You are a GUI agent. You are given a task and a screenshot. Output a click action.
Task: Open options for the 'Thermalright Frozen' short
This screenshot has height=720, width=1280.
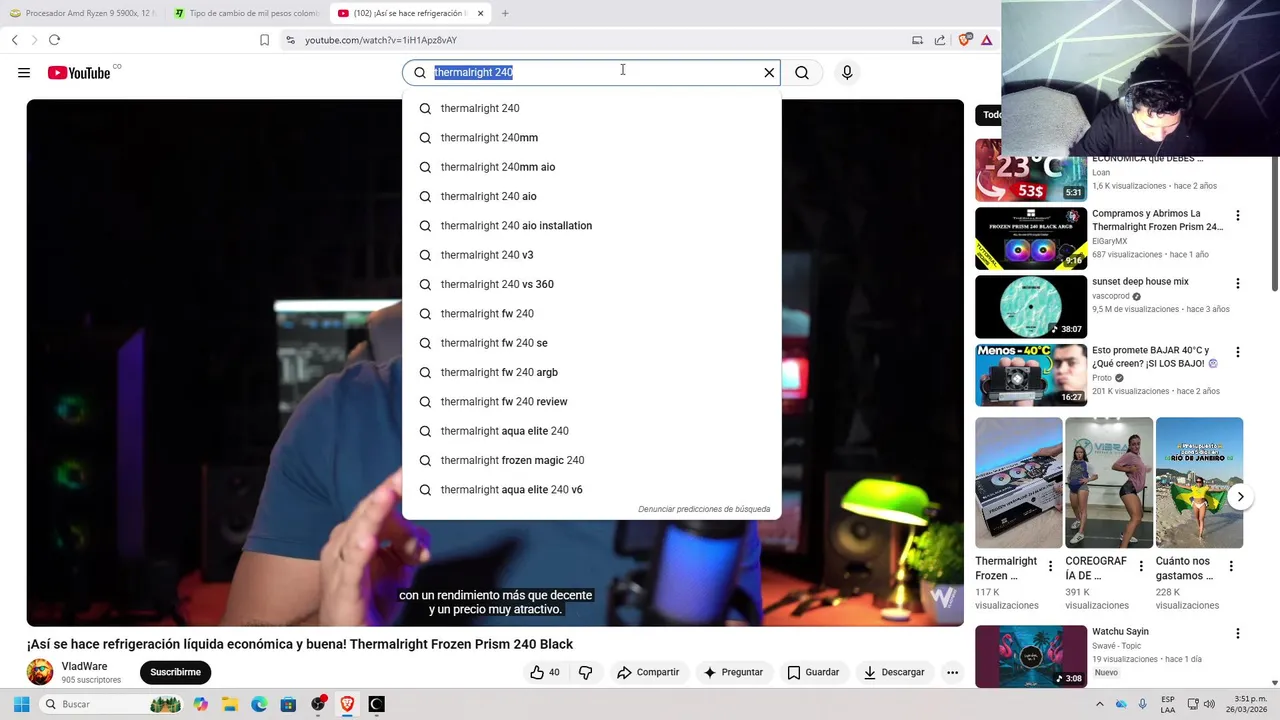click(x=1050, y=566)
